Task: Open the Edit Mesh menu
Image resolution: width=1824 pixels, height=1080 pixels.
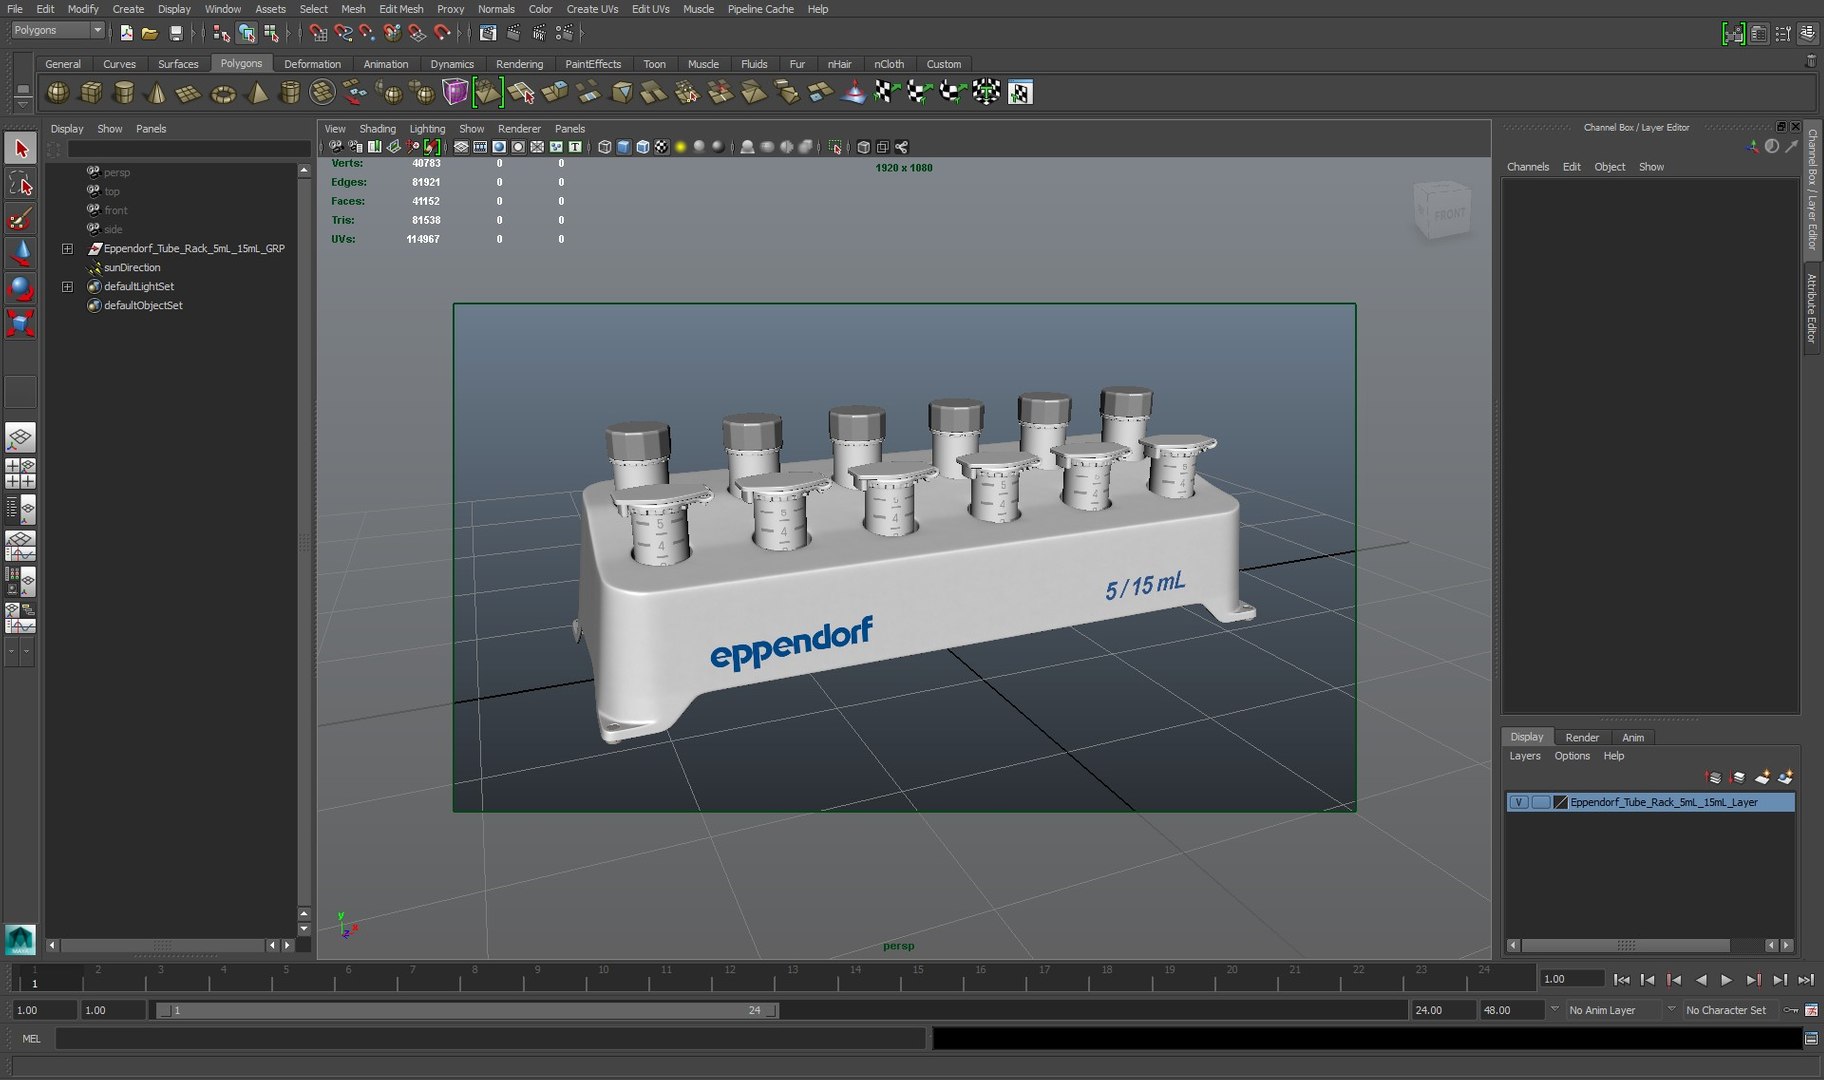Action: [x=400, y=9]
